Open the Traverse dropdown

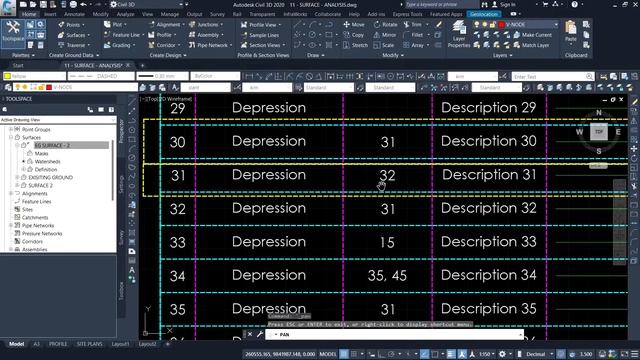click(74, 45)
